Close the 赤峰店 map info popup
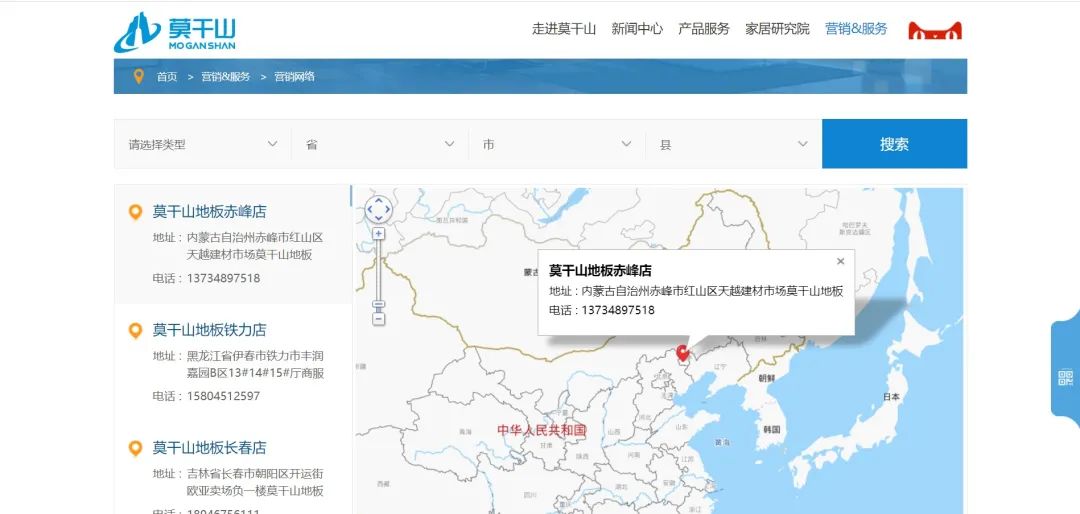The image size is (1080, 514). tap(840, 261)
